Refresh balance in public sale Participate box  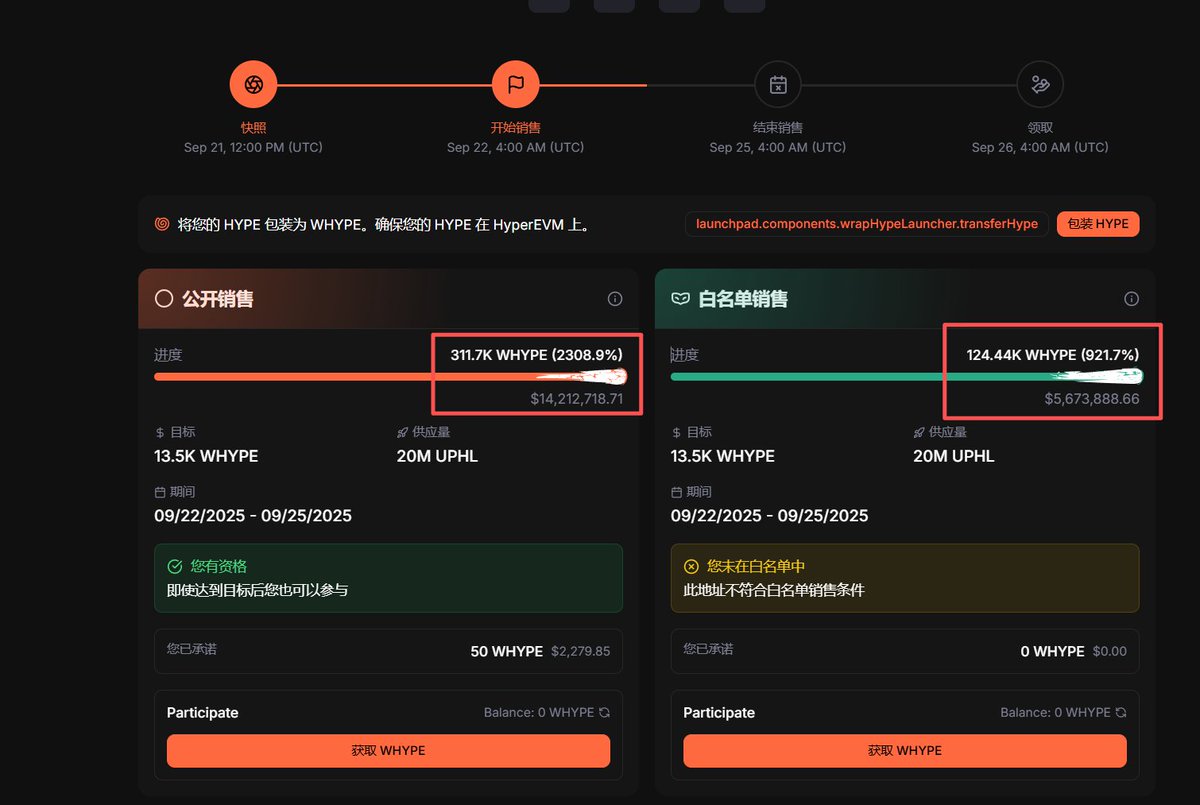[604, 713]
